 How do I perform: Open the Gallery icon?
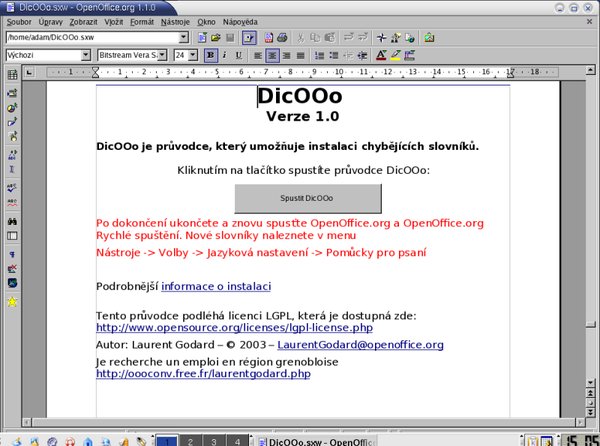[429, 37]
